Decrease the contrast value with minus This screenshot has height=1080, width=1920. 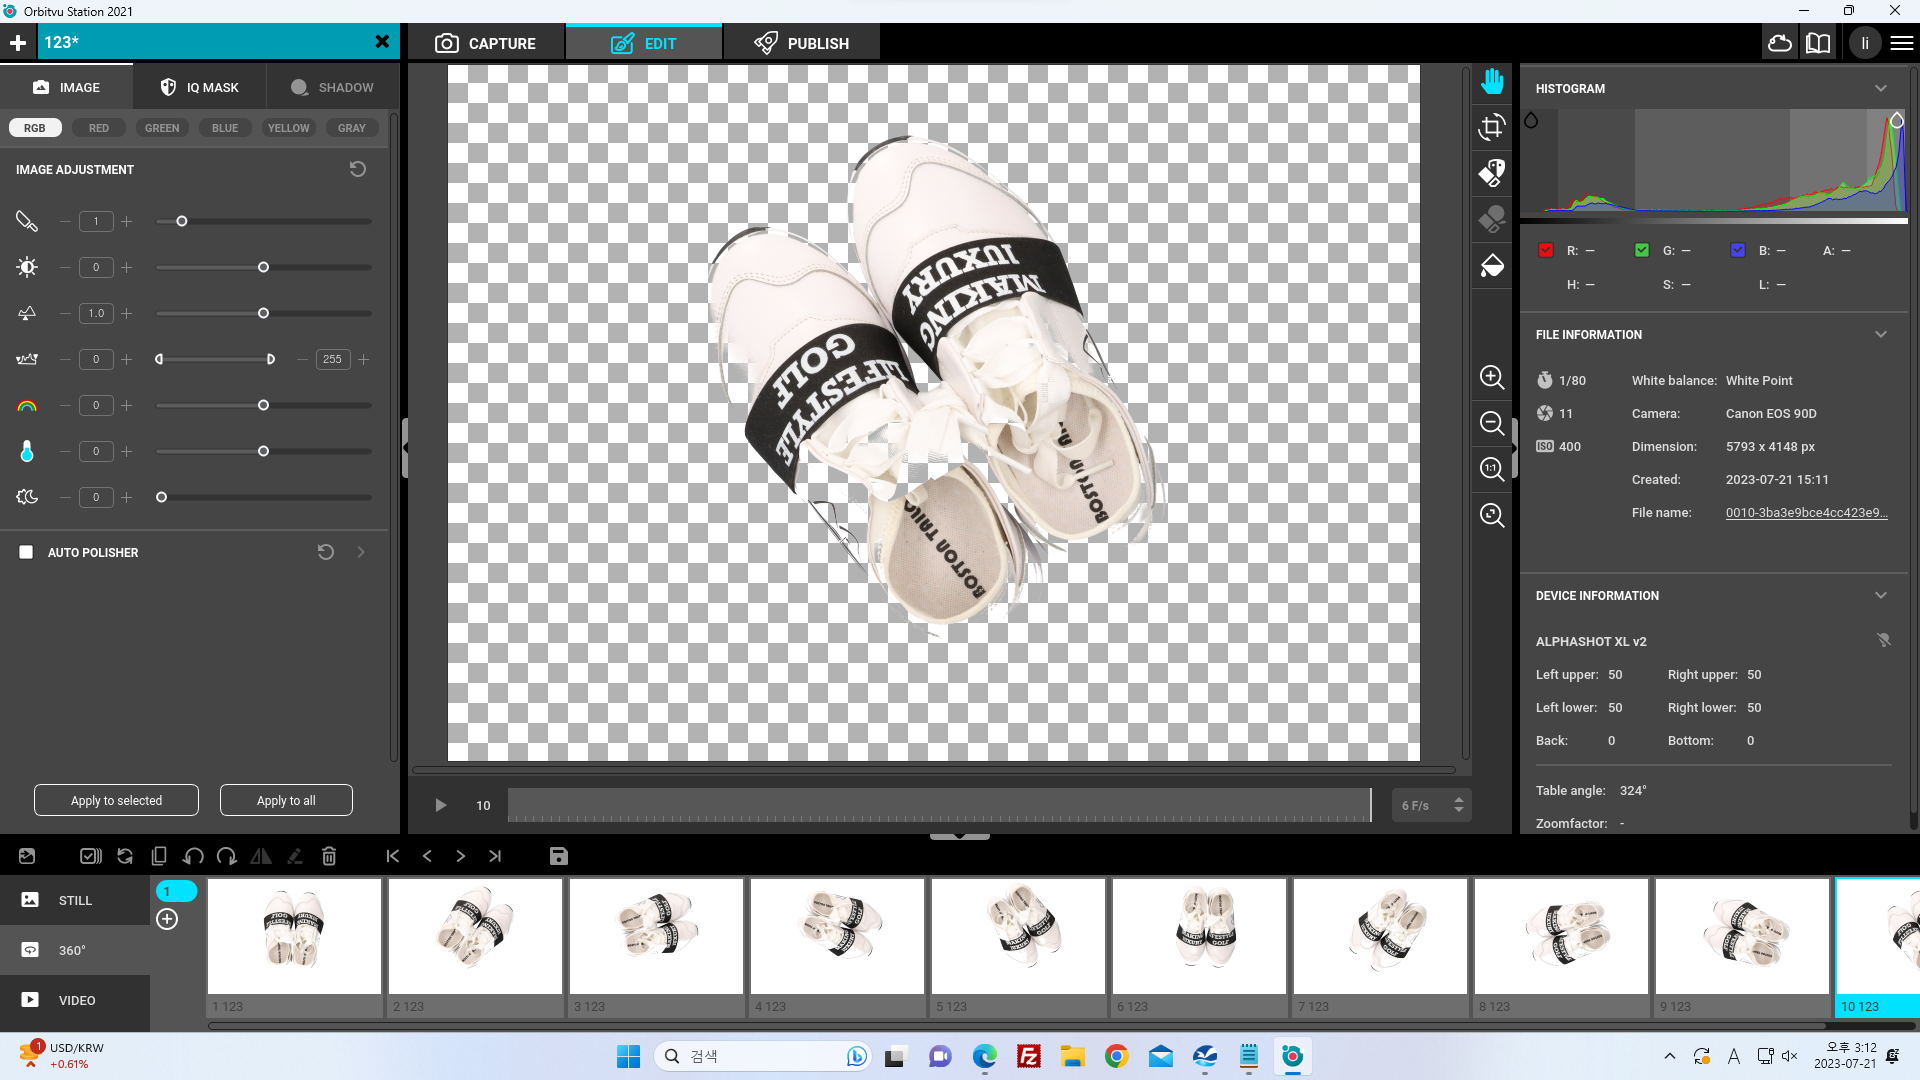click(x=65, y=313)
